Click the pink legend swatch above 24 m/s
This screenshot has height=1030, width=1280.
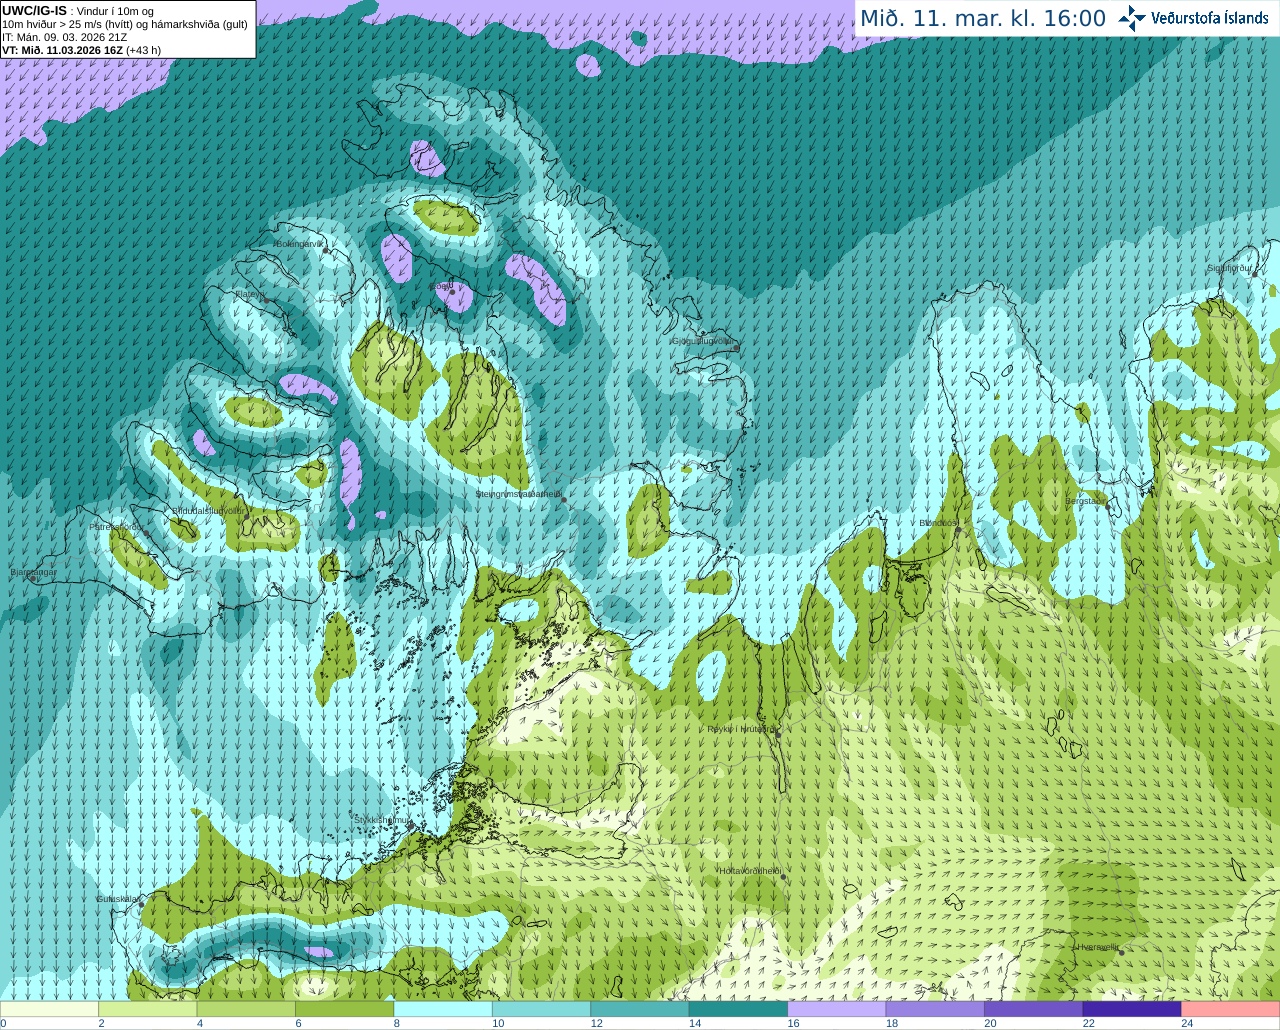coord(1231,1008)
